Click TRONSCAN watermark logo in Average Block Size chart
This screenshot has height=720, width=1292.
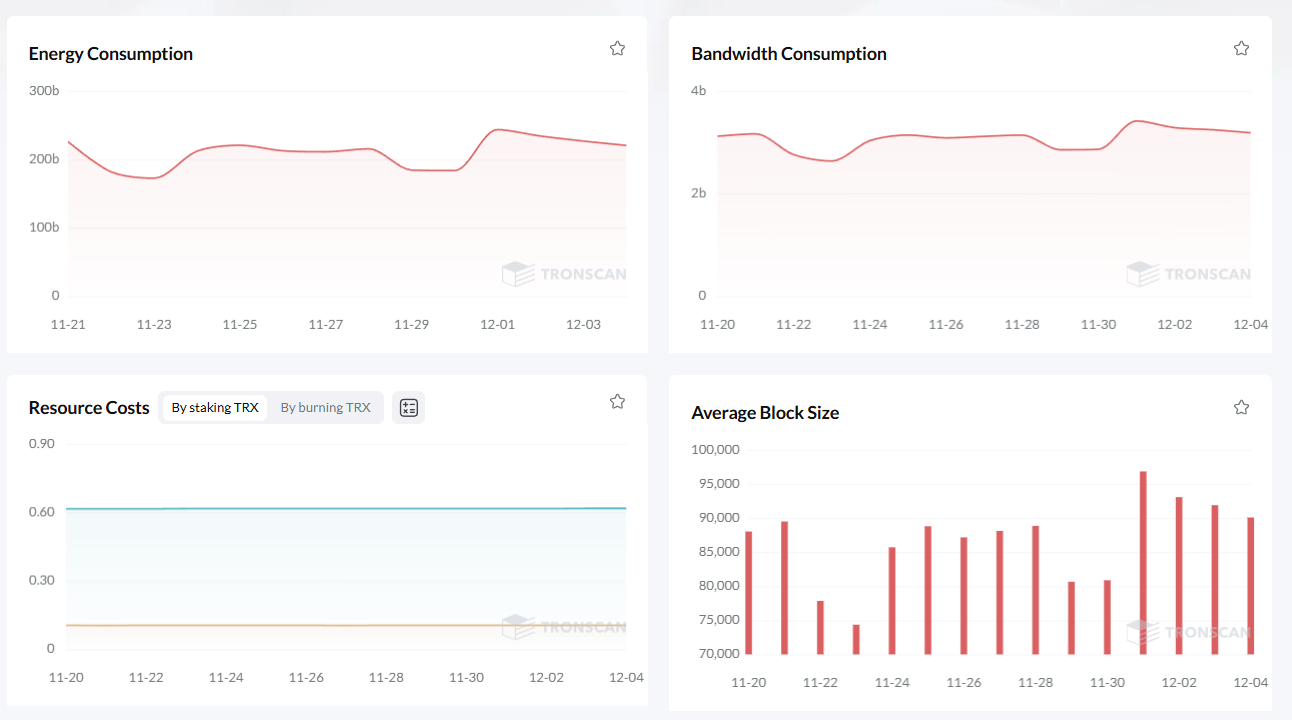click(1188, 632)
